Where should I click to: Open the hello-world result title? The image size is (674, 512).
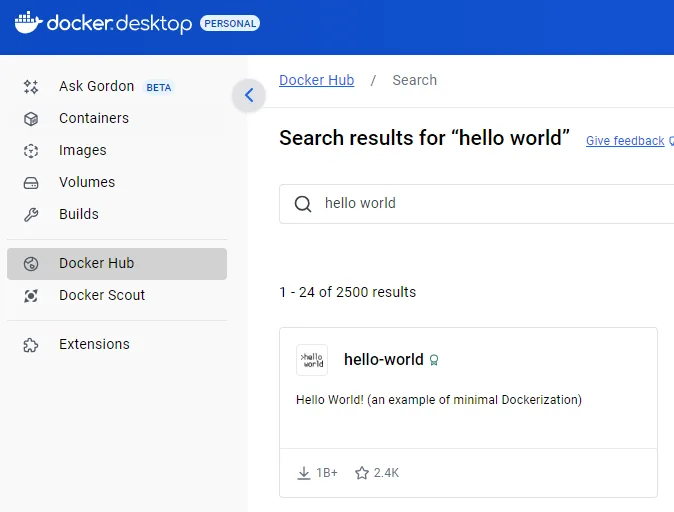(384, 359)
